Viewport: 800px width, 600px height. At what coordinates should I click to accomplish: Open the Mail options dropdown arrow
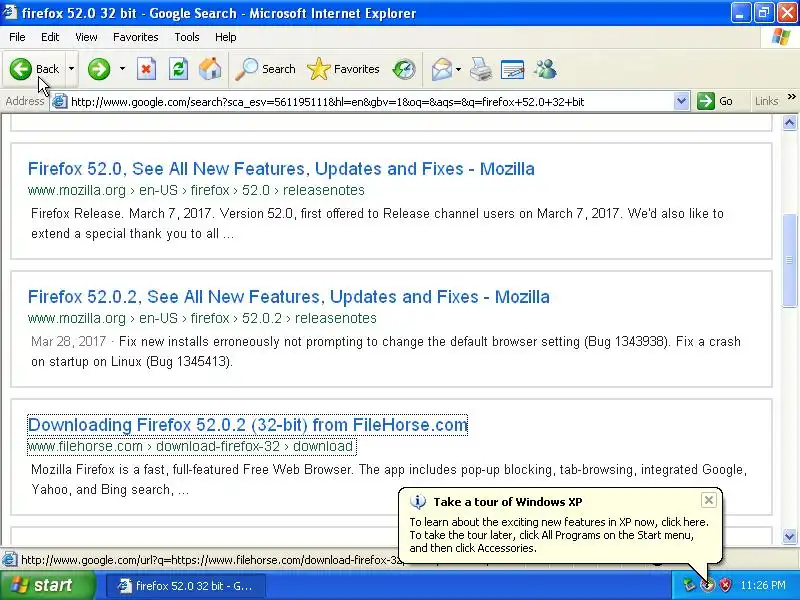458,69
